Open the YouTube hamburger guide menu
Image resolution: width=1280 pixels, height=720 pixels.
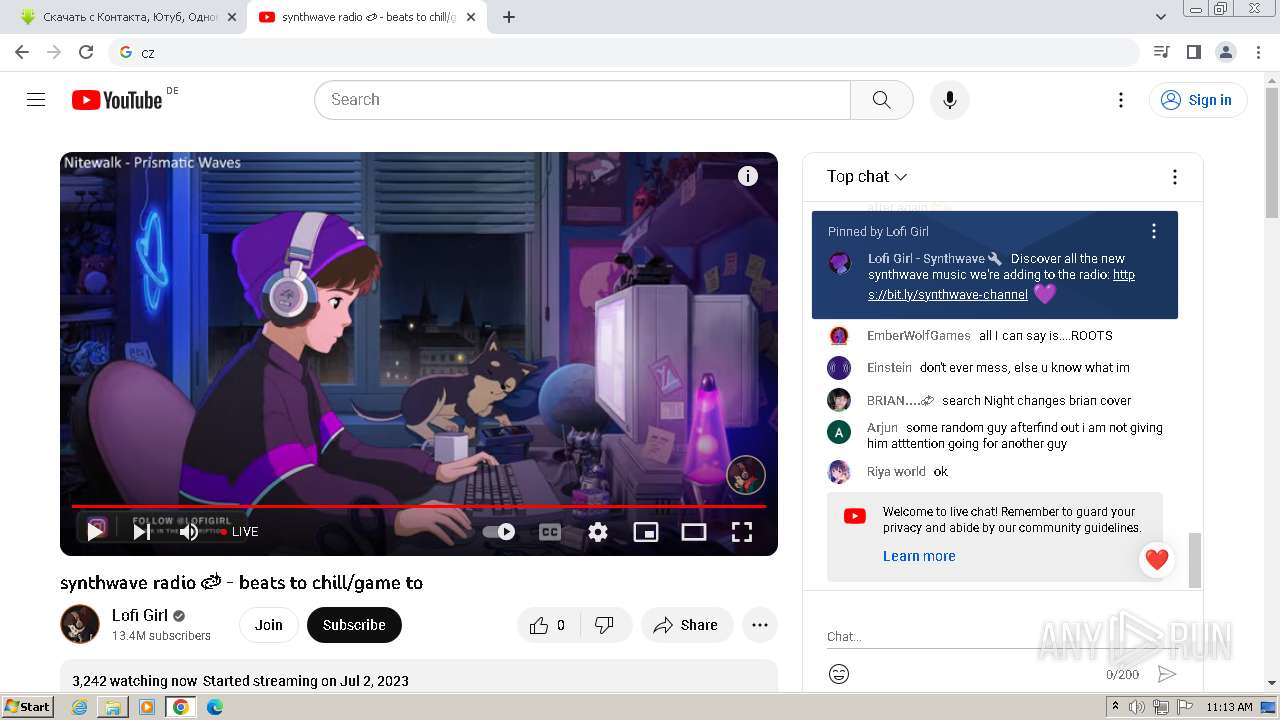click(36, 100)
